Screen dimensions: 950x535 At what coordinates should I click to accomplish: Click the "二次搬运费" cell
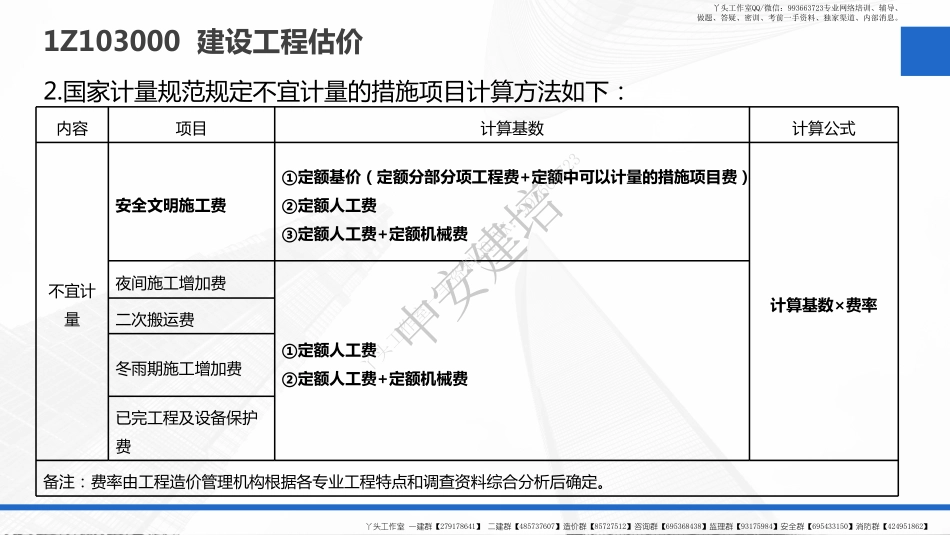click(x=155, y=320)
